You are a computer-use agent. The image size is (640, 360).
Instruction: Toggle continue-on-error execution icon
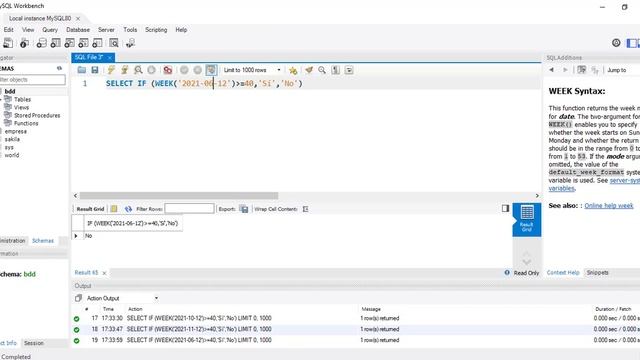(x=168, y=70)
